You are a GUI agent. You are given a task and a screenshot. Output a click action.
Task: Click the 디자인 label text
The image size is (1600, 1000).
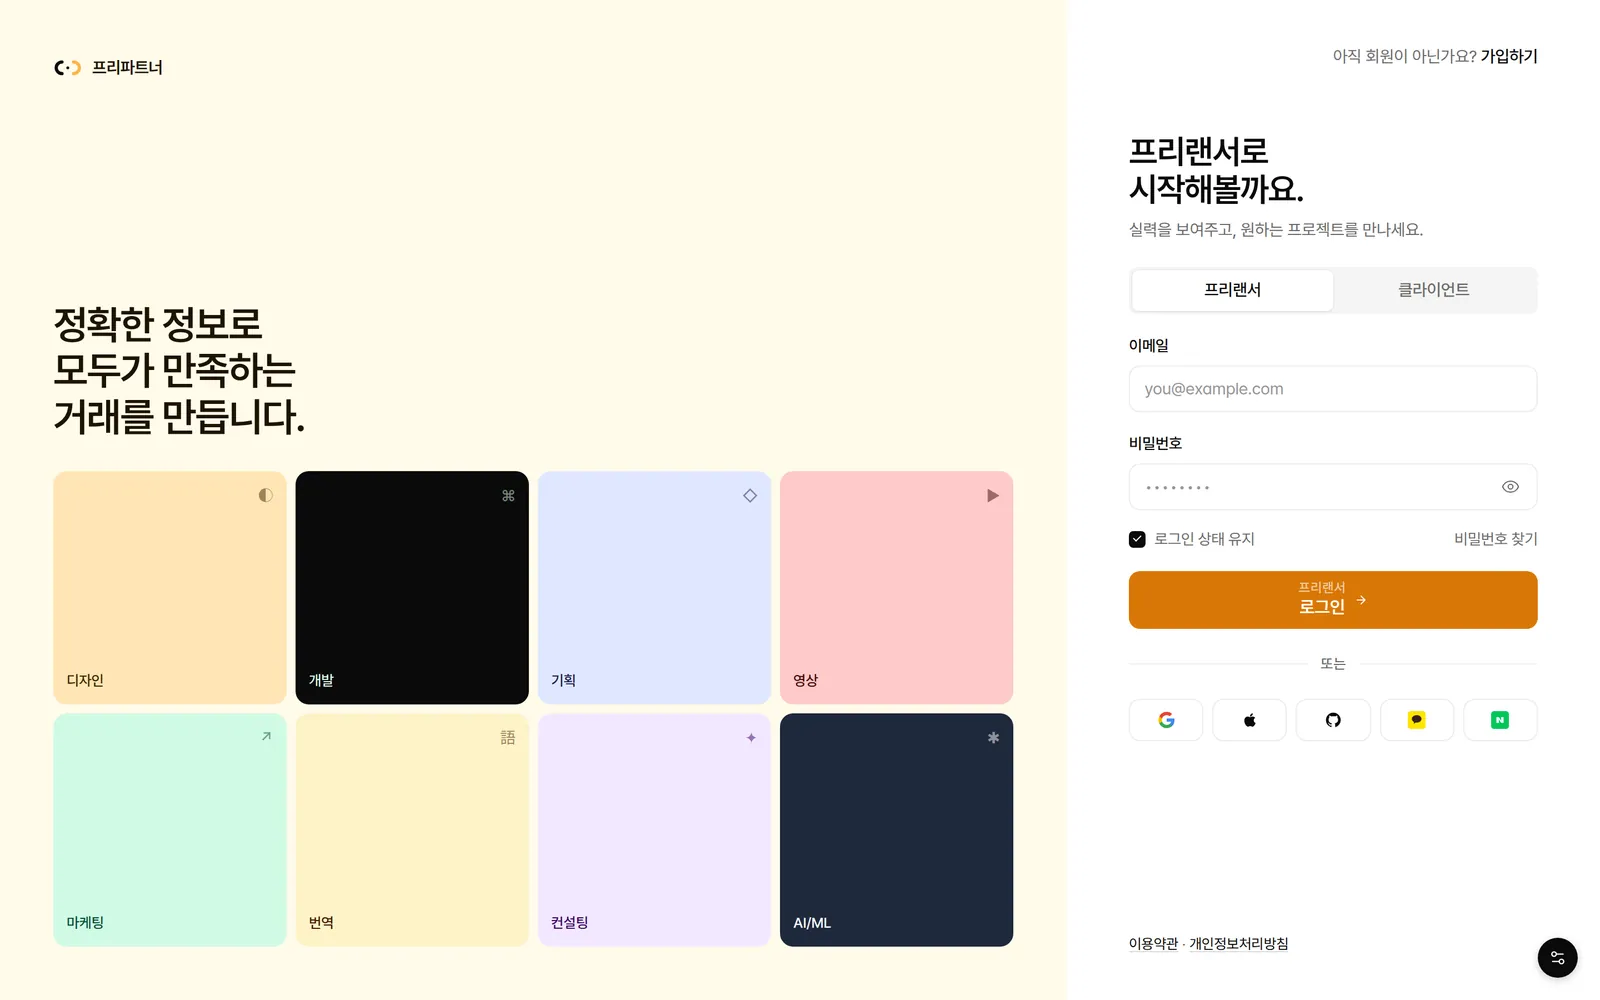point(85,680)
